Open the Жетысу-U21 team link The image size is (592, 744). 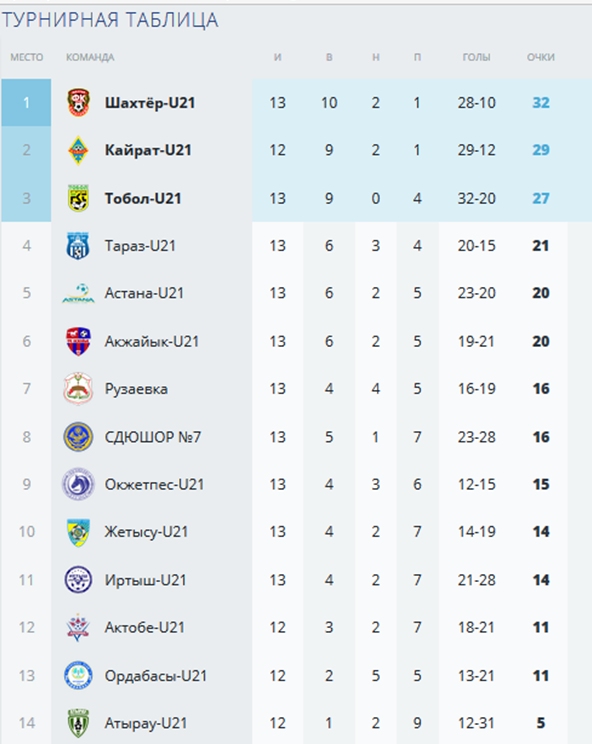point(147,532)
